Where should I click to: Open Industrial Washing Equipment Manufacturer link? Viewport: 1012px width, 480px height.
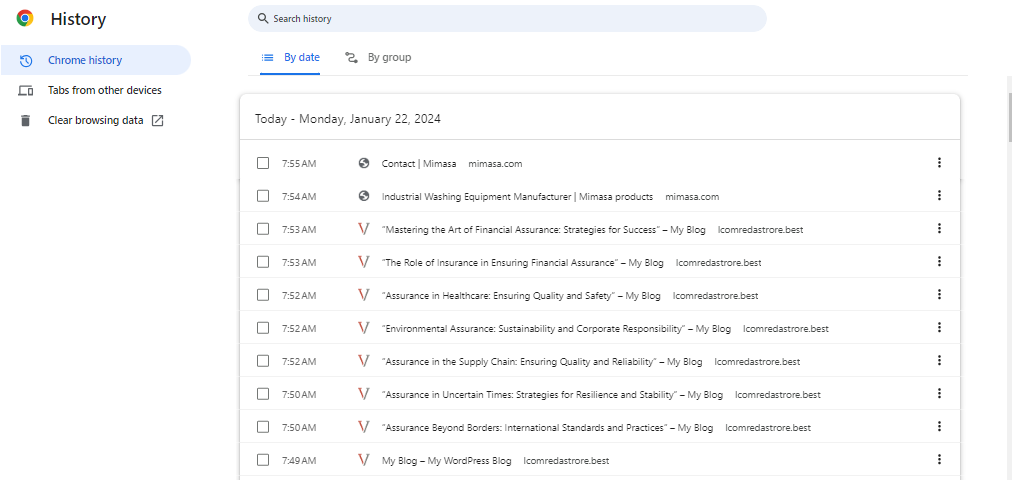pos(517,197)
